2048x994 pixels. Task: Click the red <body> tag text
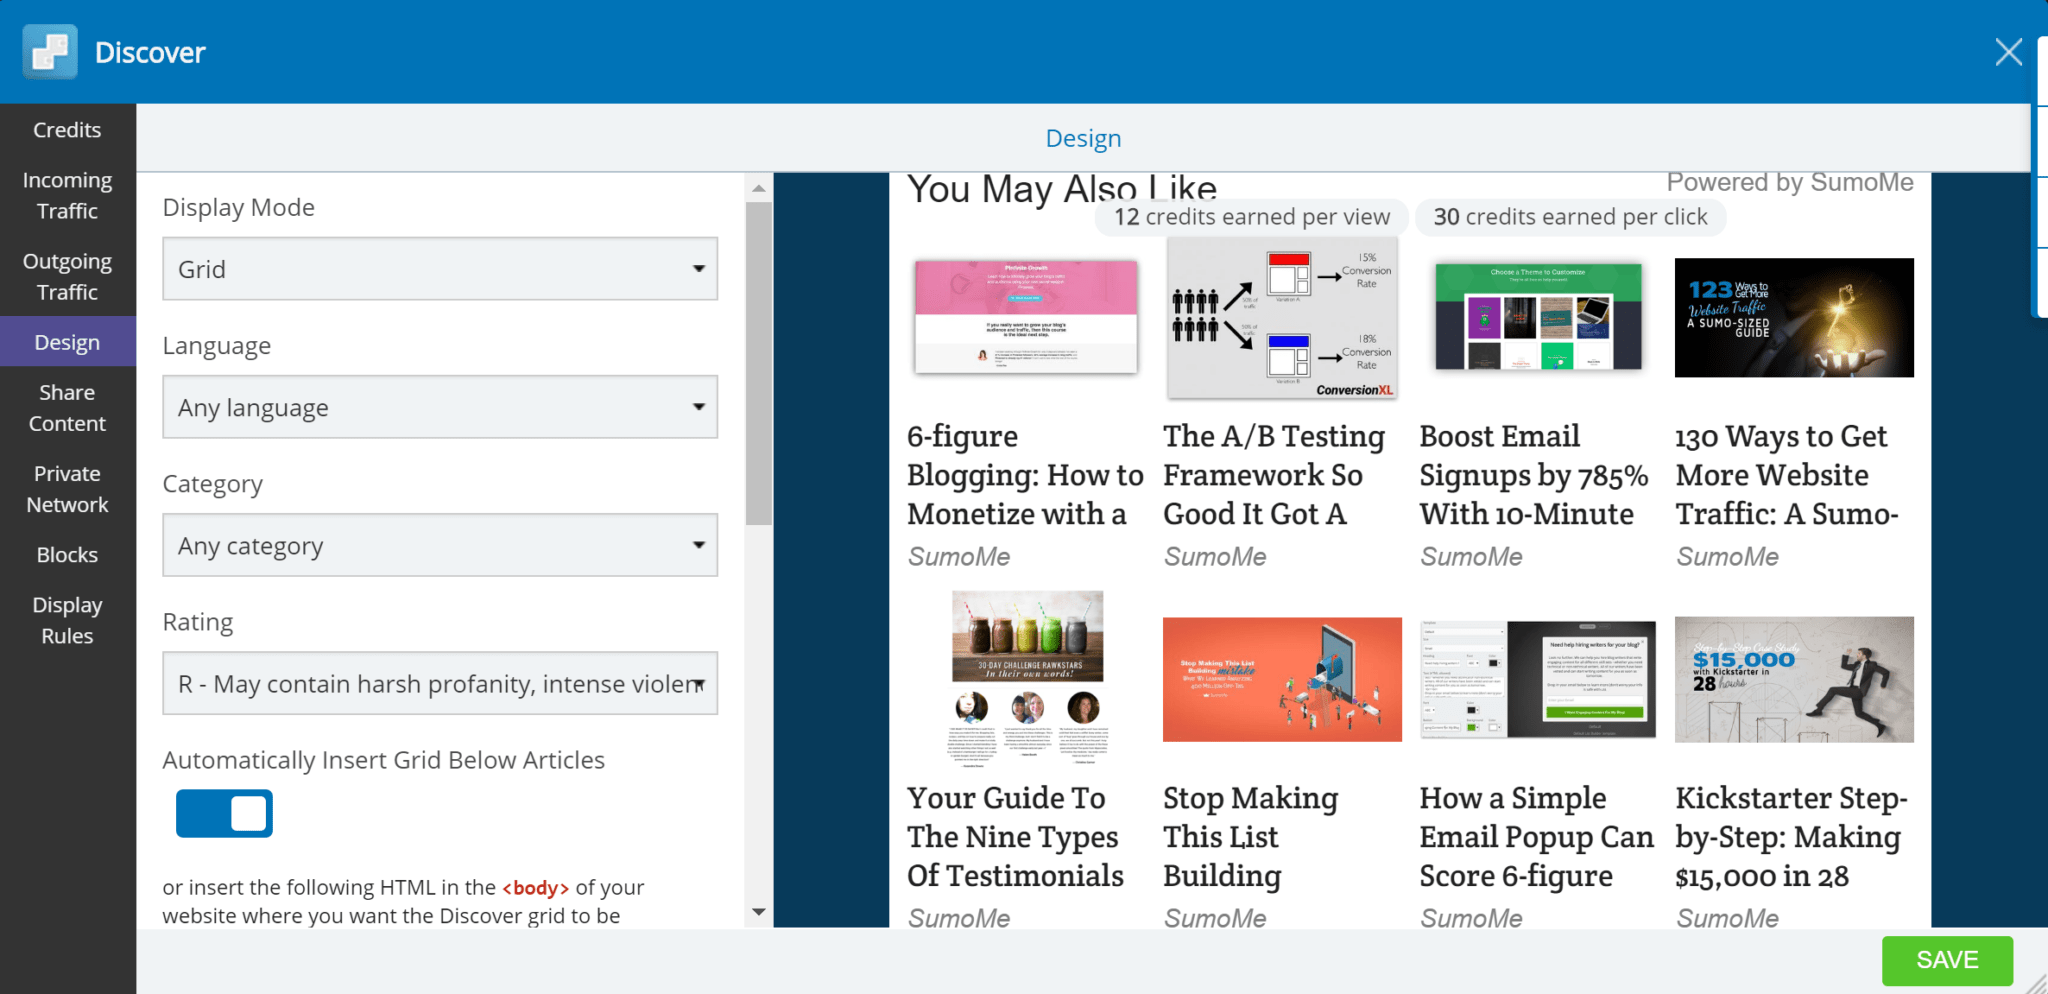point(535,888)
